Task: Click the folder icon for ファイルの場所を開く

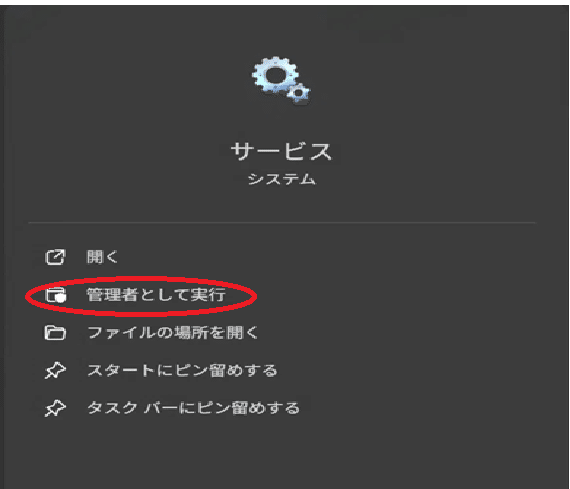Action: click(x=55, y=333)
